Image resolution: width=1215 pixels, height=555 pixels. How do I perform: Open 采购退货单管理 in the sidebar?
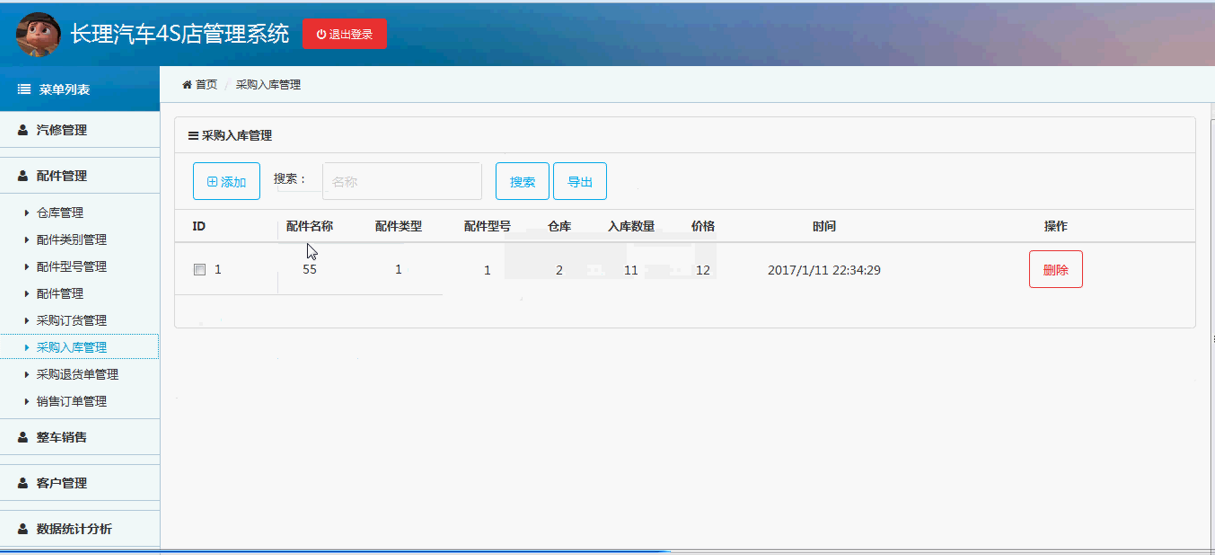80,375
